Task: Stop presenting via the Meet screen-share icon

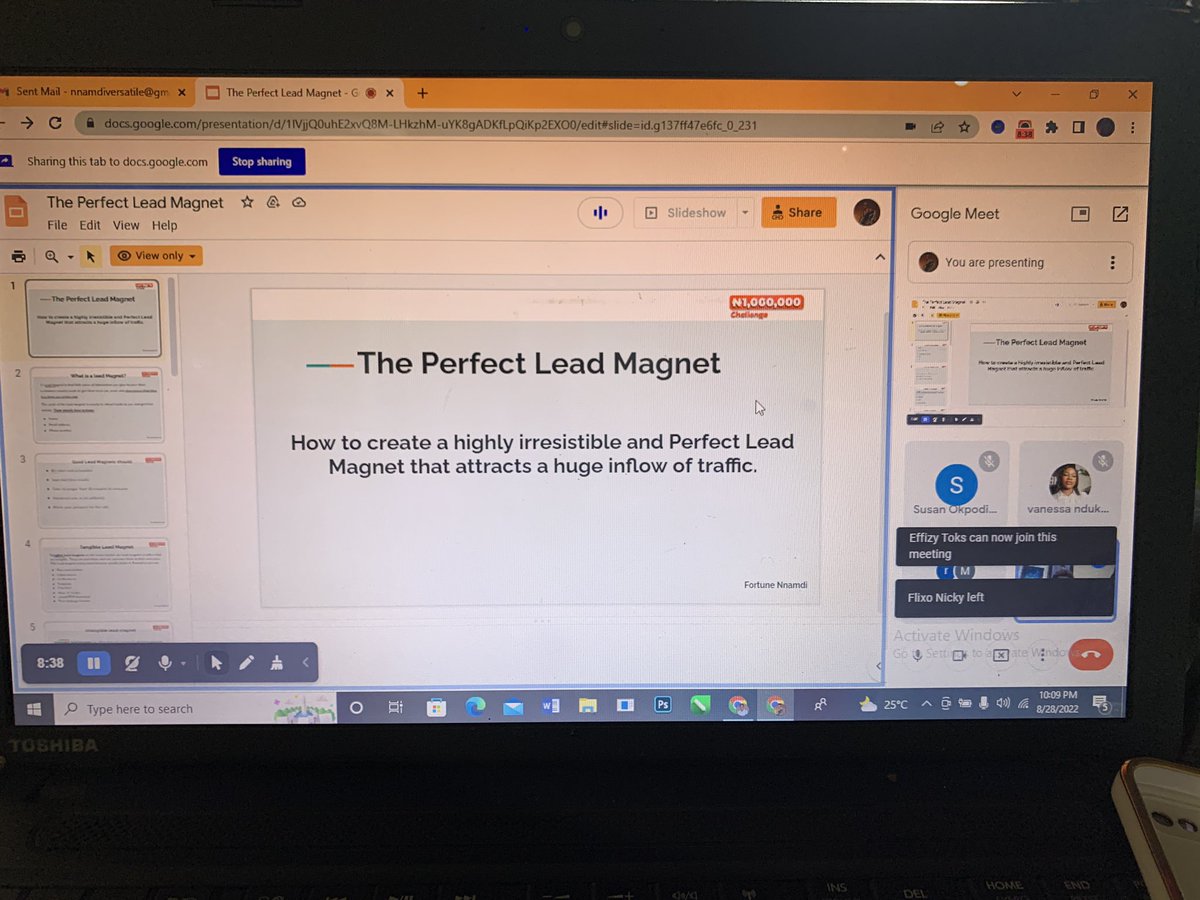Action: tap(1001, 655)
